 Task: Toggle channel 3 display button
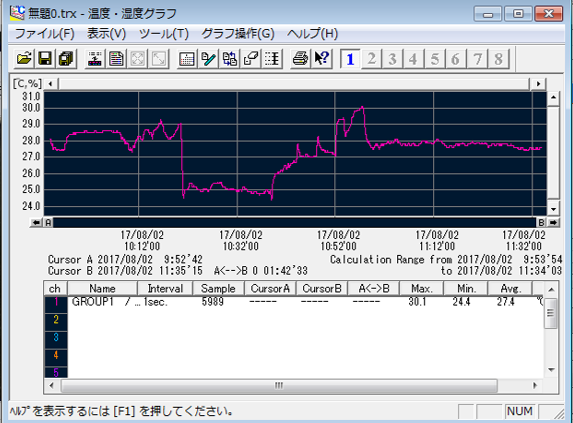click(x=392, y=58)
